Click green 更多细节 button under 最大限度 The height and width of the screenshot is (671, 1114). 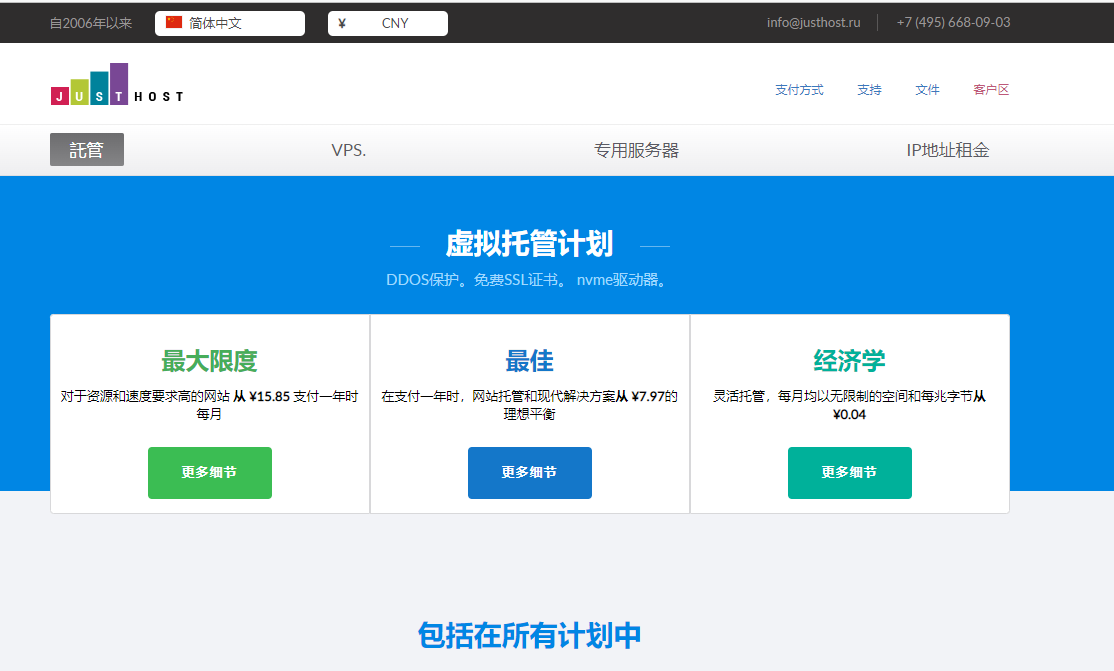210,473
